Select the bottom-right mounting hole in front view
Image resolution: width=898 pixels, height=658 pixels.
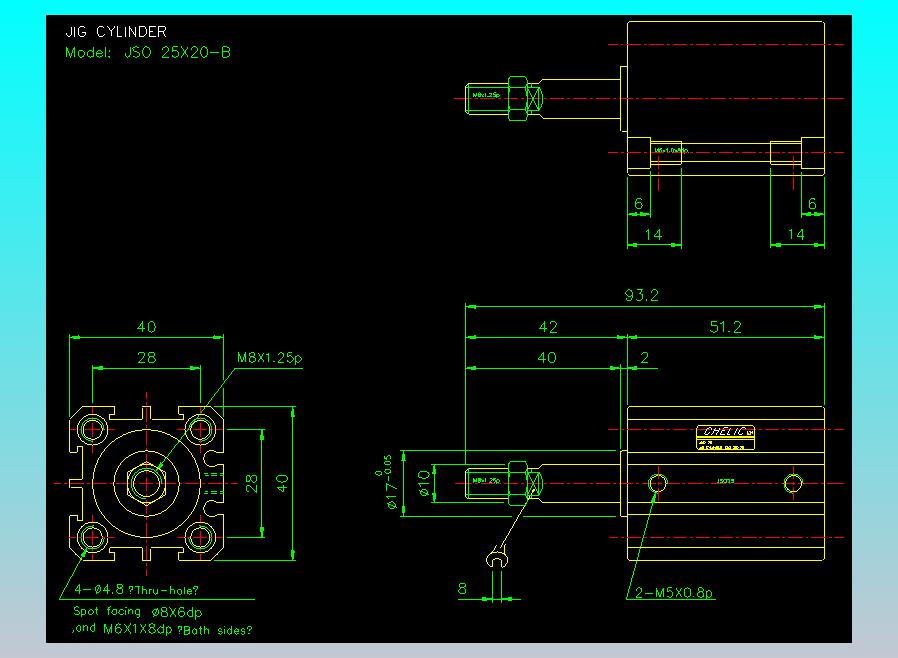202,538
